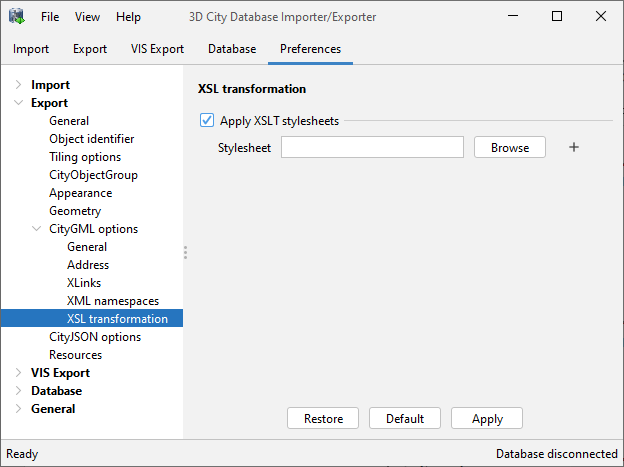Select the Preferences tab
The width and height of the screenshot is (624, 467).
click(x=310, y=49)
